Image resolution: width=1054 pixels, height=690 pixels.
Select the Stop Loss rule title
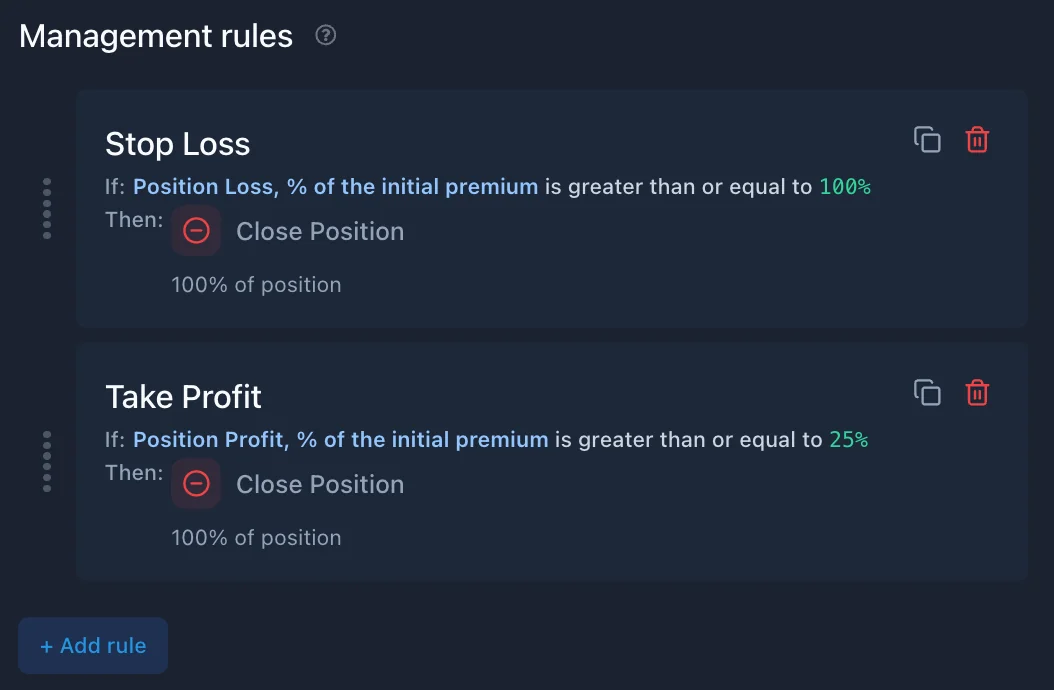(177, 144)
